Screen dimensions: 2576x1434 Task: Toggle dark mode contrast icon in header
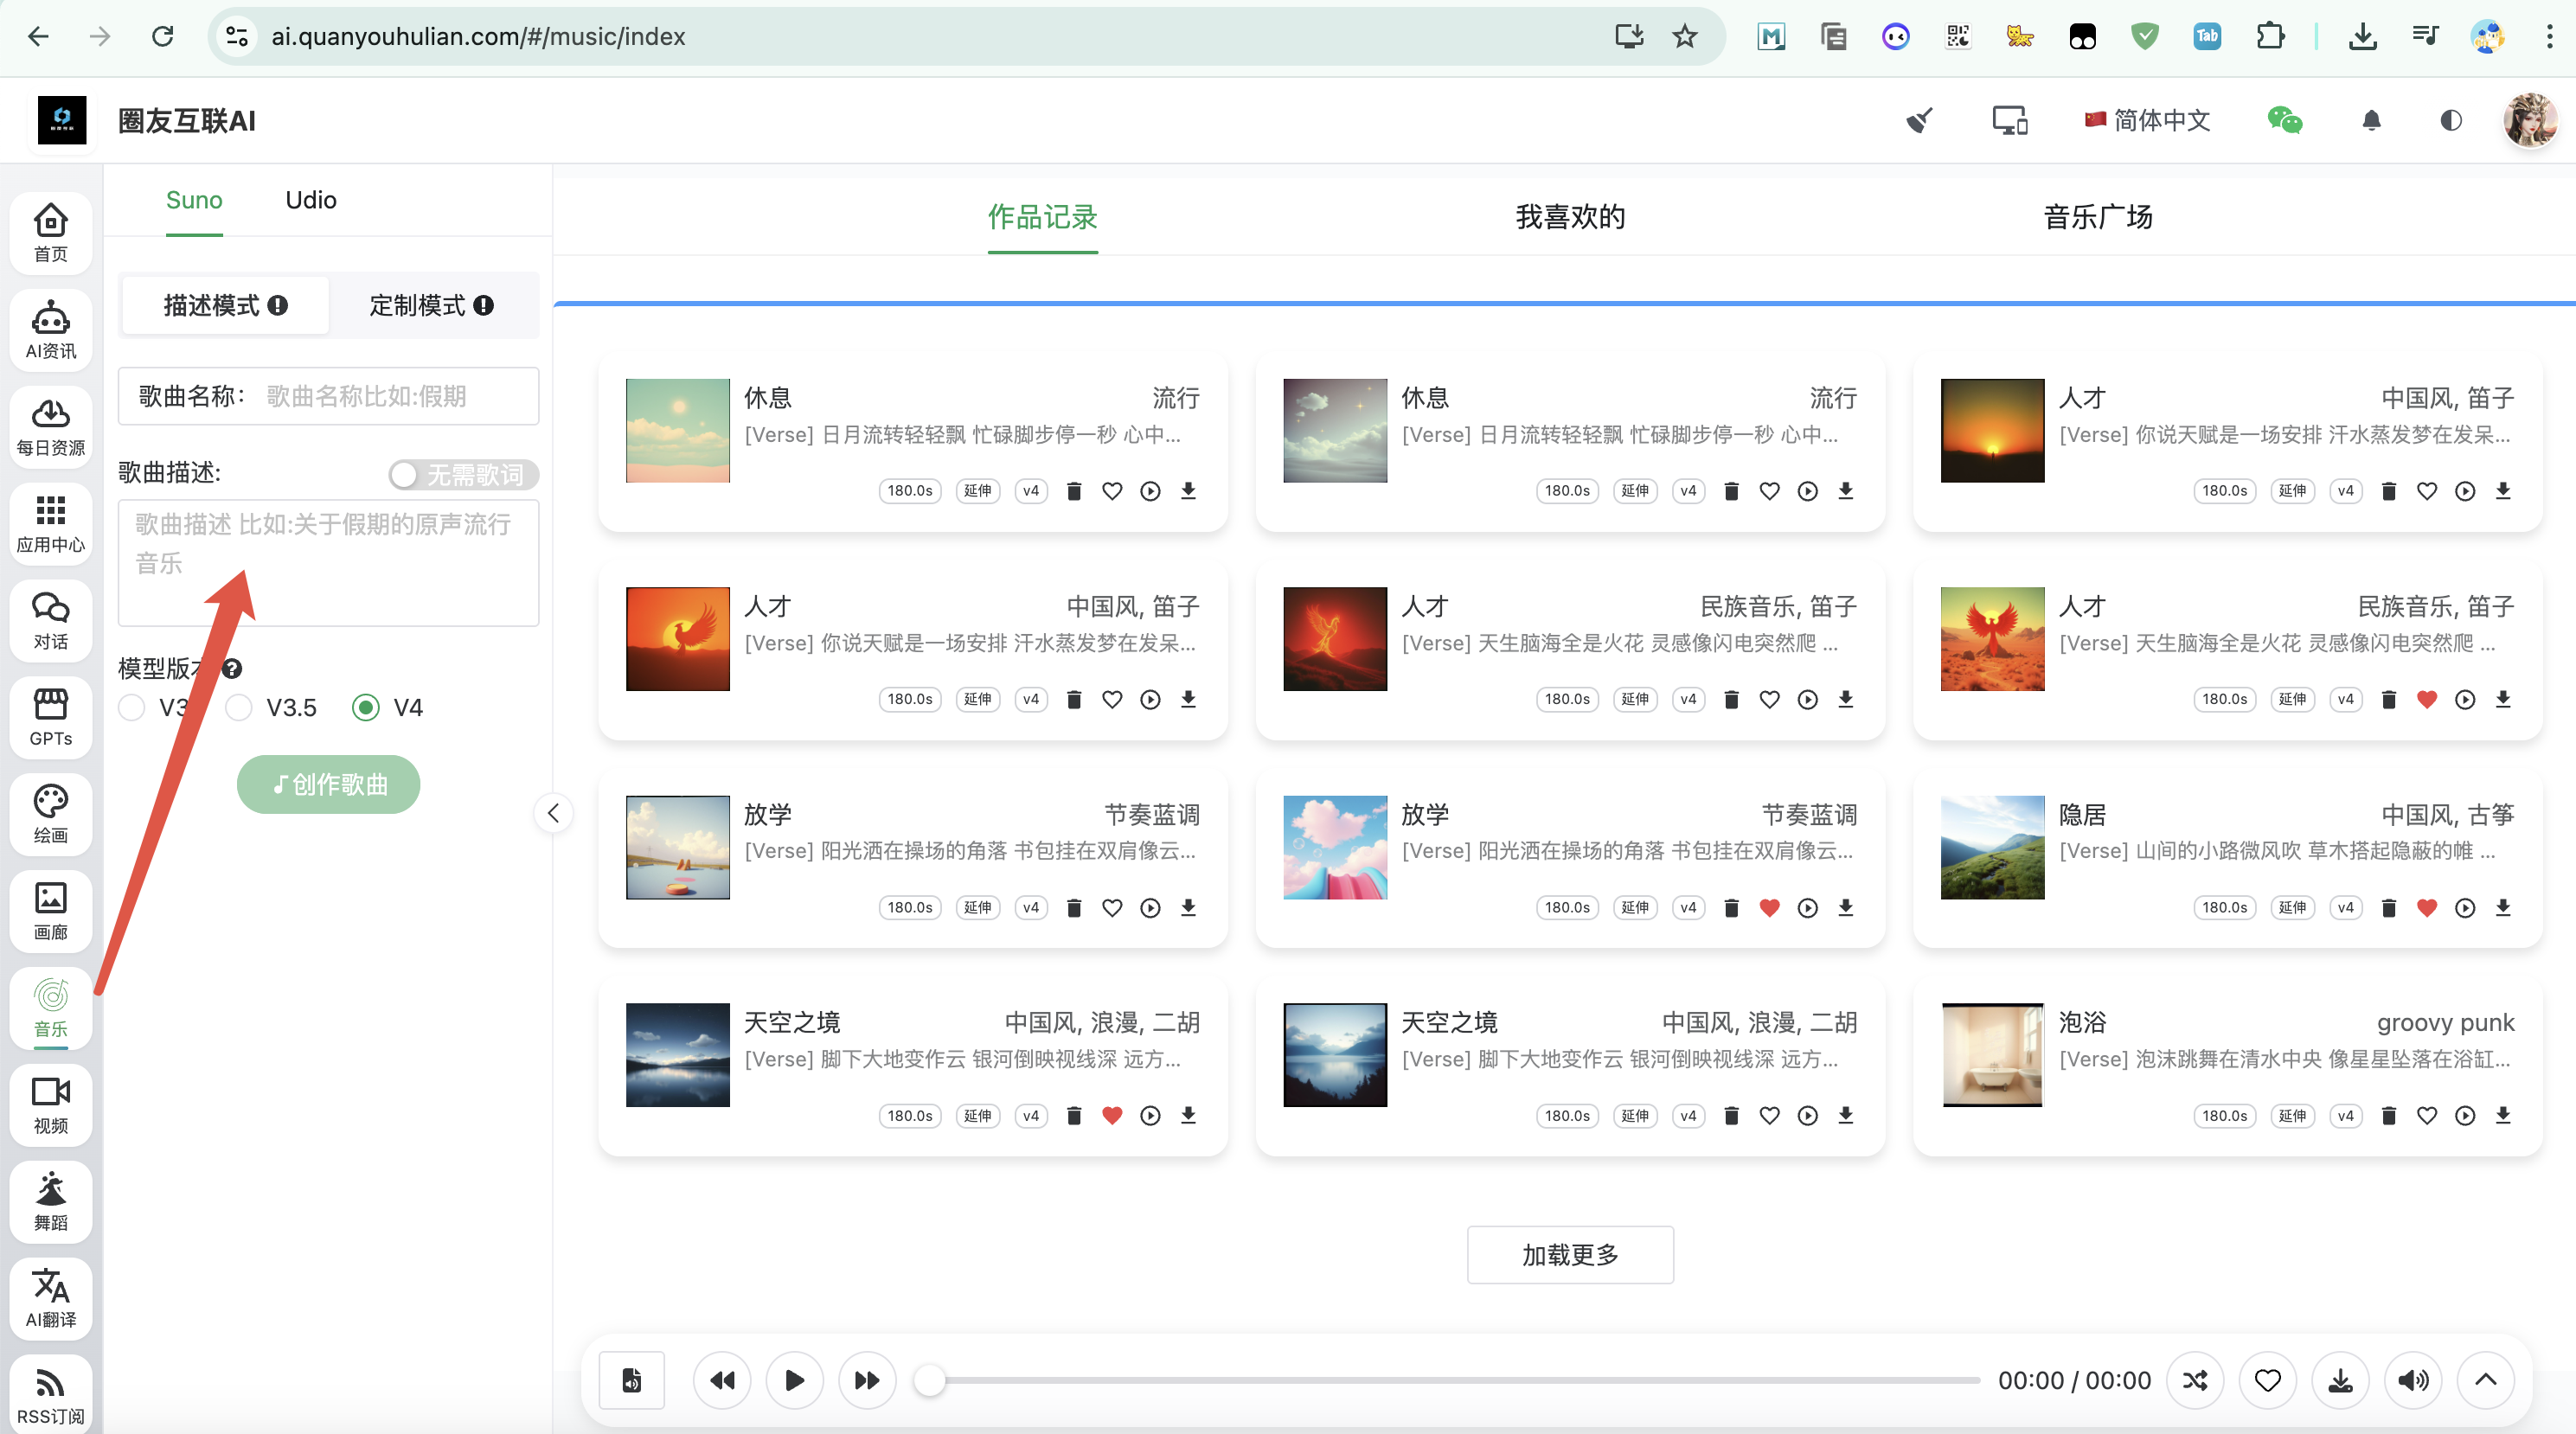coord(2450,121)
